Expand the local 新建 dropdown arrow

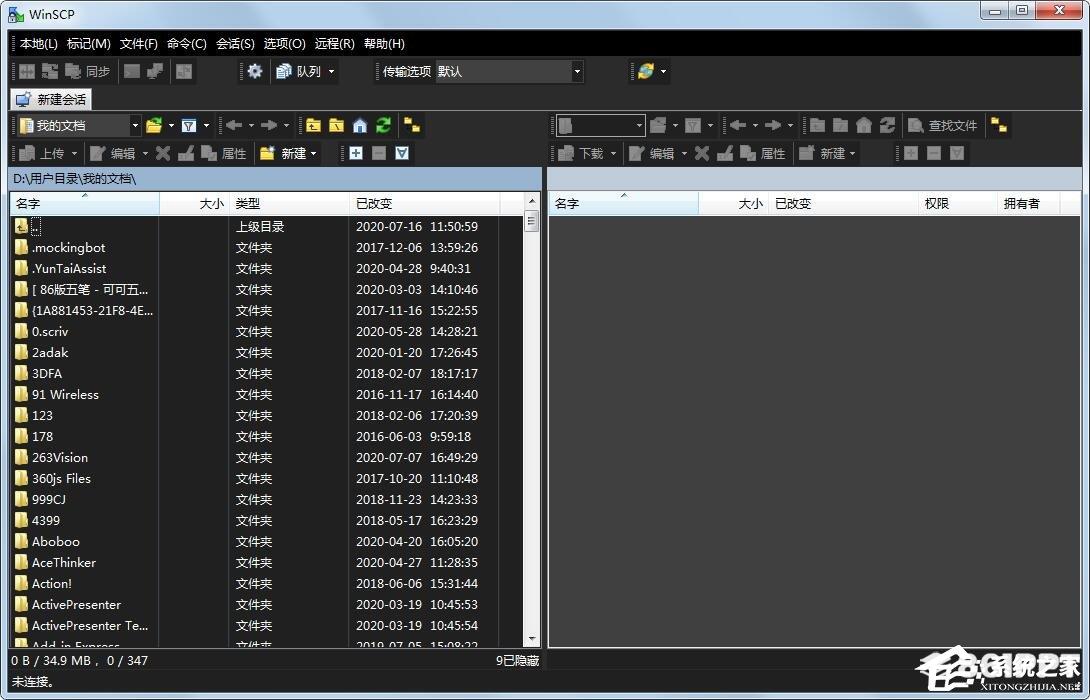tap(314, 153)
